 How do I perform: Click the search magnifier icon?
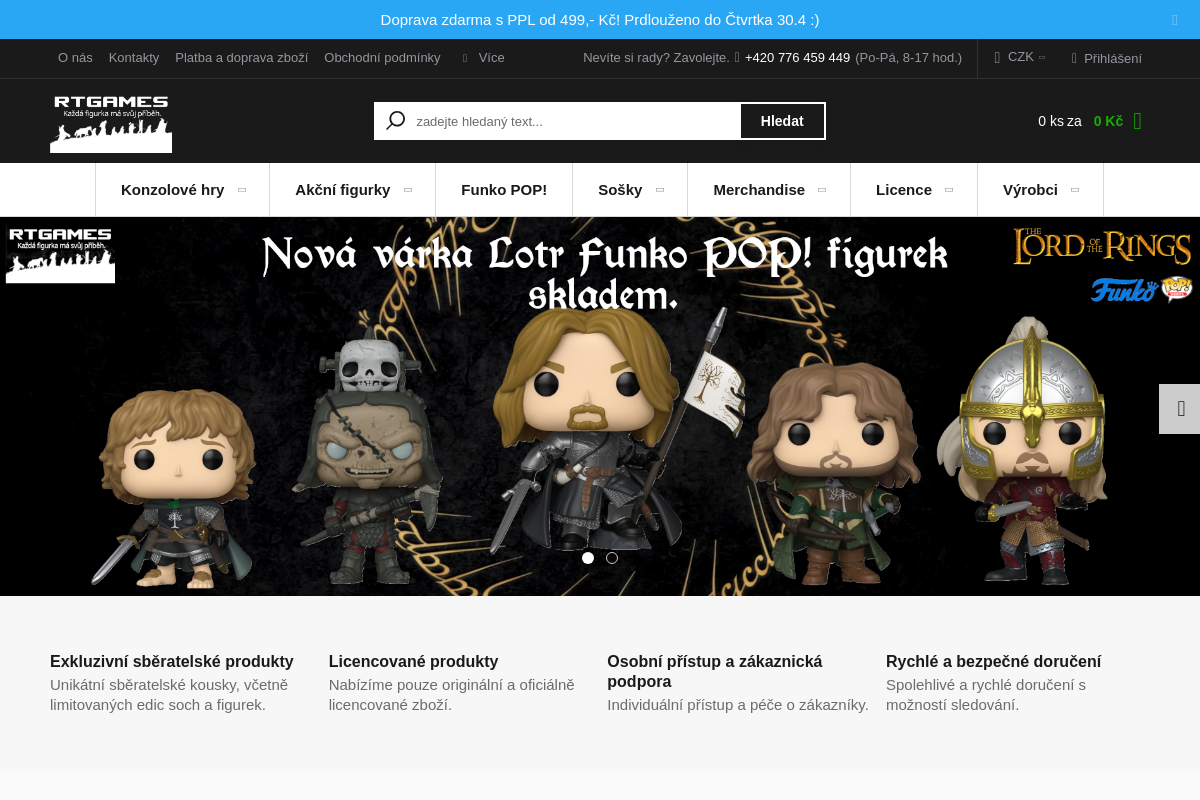396,121
